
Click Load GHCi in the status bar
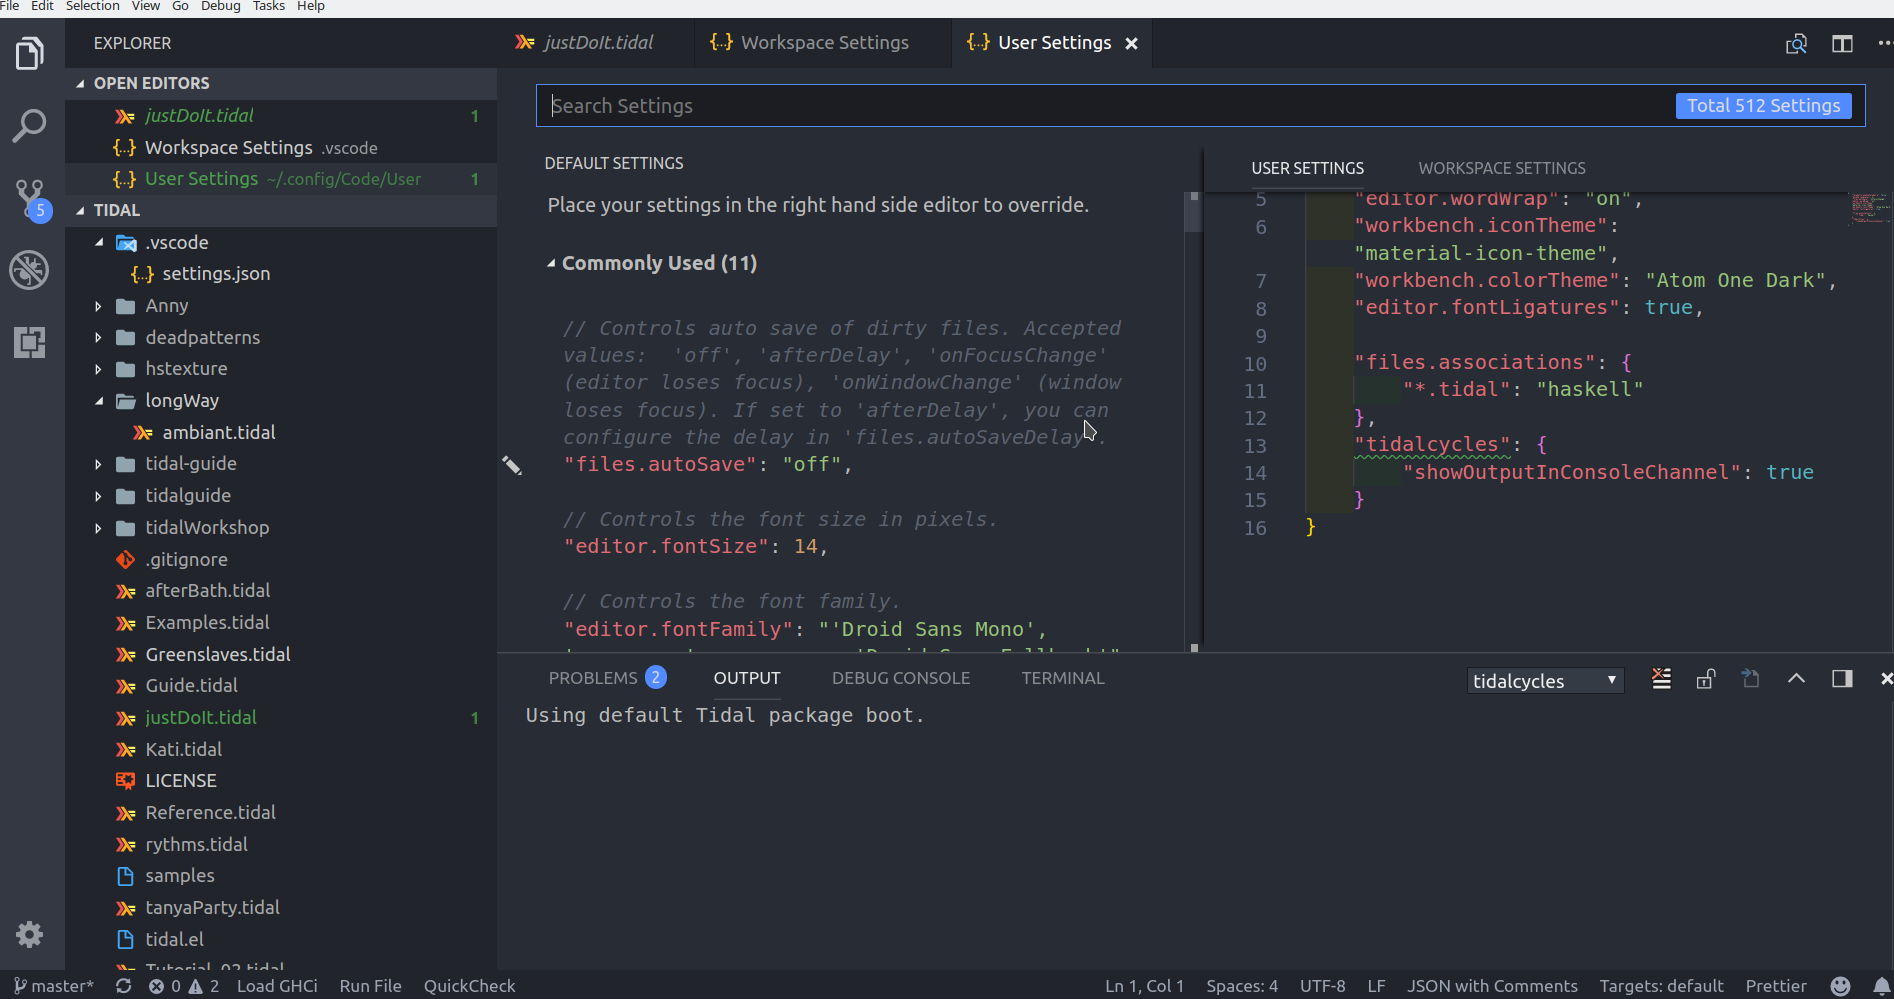(x=277, y=986)
